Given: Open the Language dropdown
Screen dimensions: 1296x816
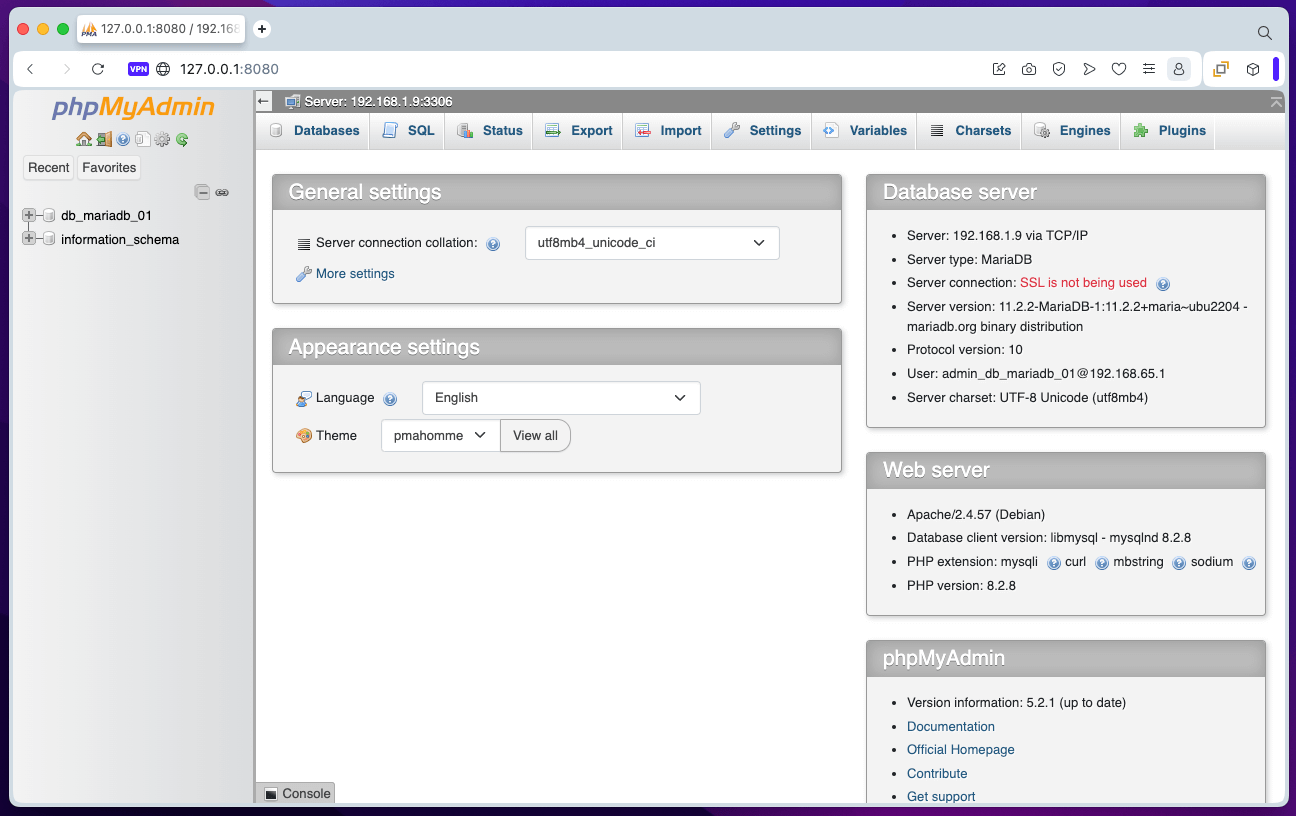Looking at the screenshot, I should (x=560, y=398).
